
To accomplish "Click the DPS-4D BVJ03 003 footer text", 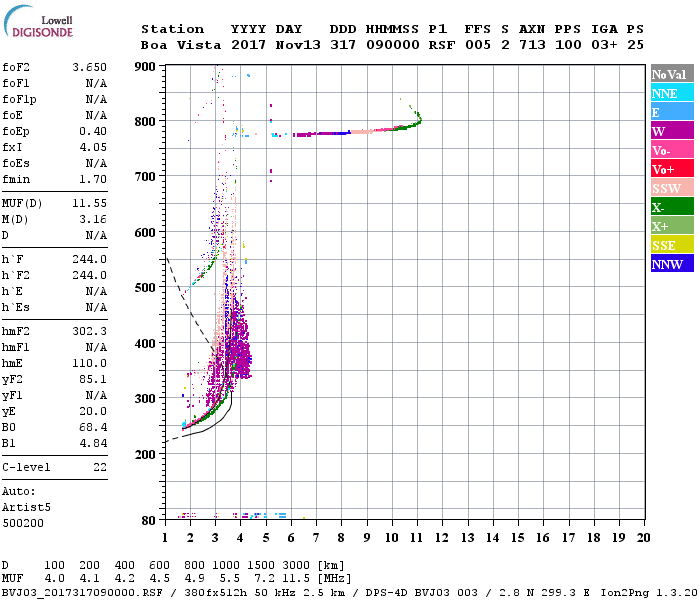I will 421,593.
